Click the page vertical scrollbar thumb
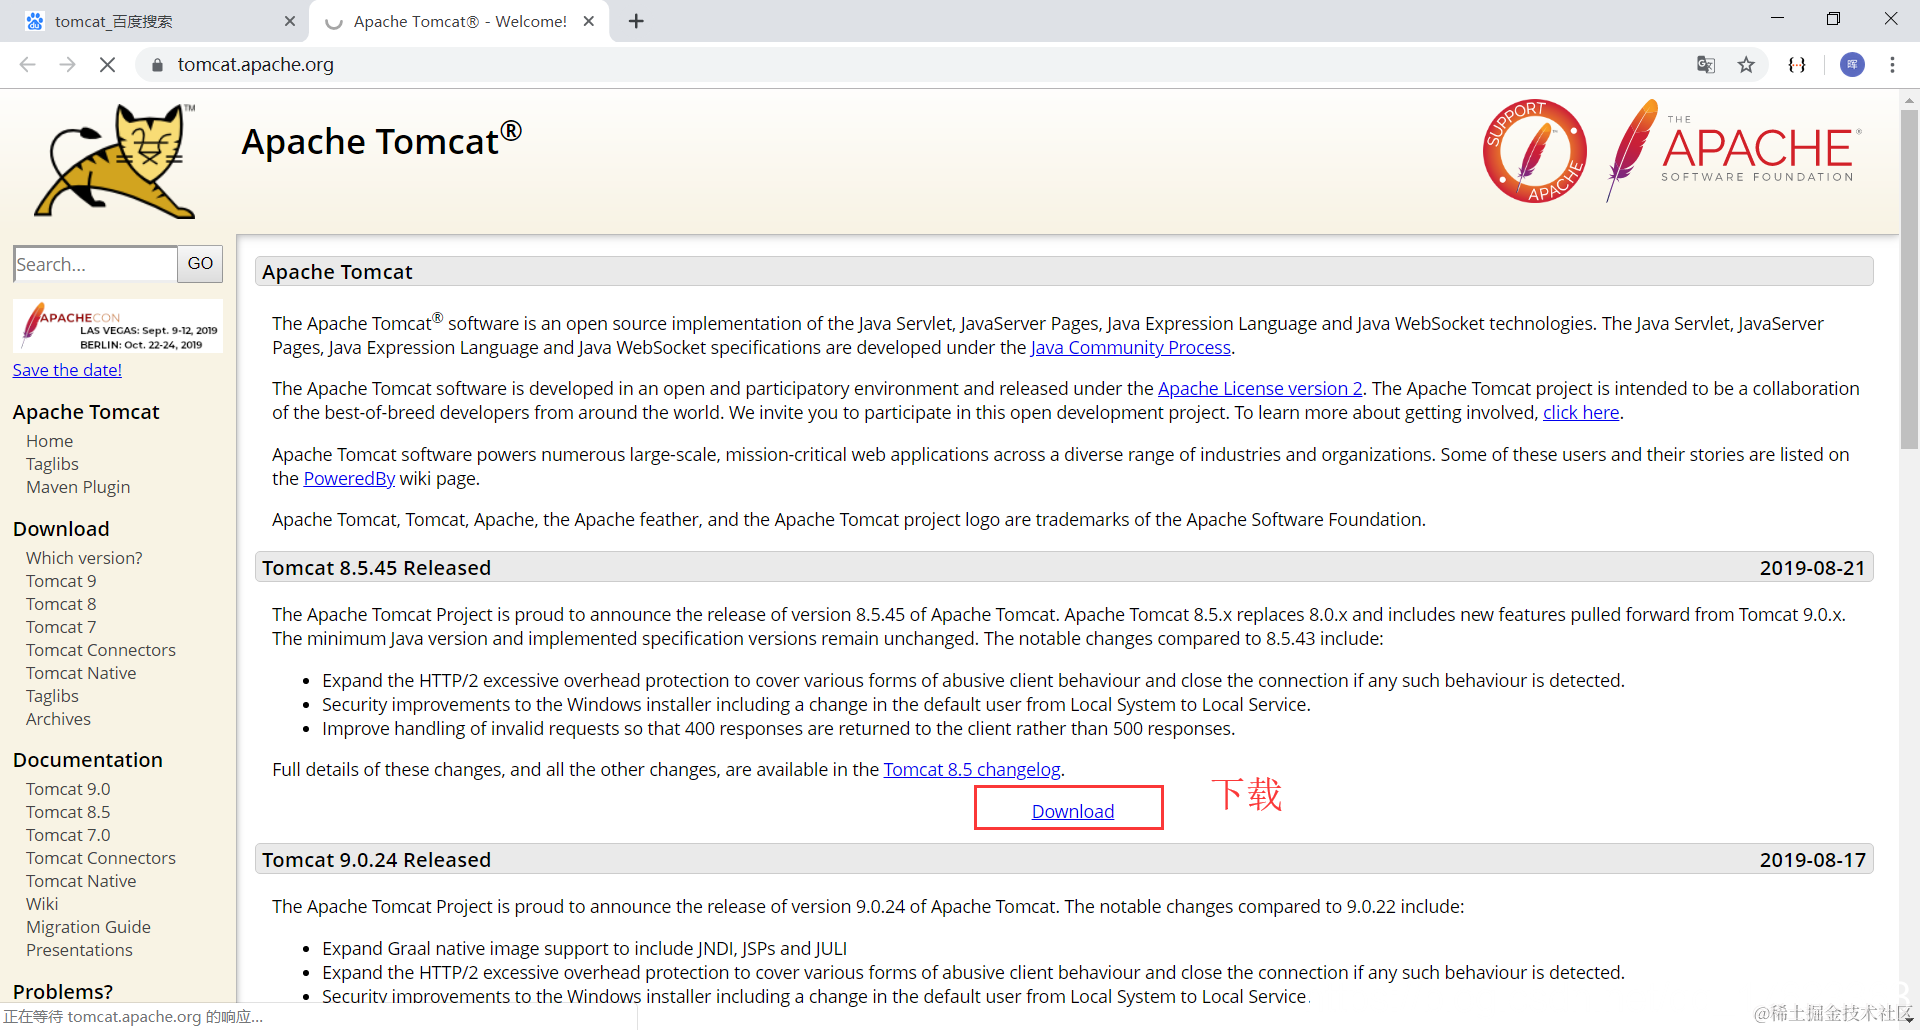This screenshot has height=1030, width=1920. coord(1909,280)
